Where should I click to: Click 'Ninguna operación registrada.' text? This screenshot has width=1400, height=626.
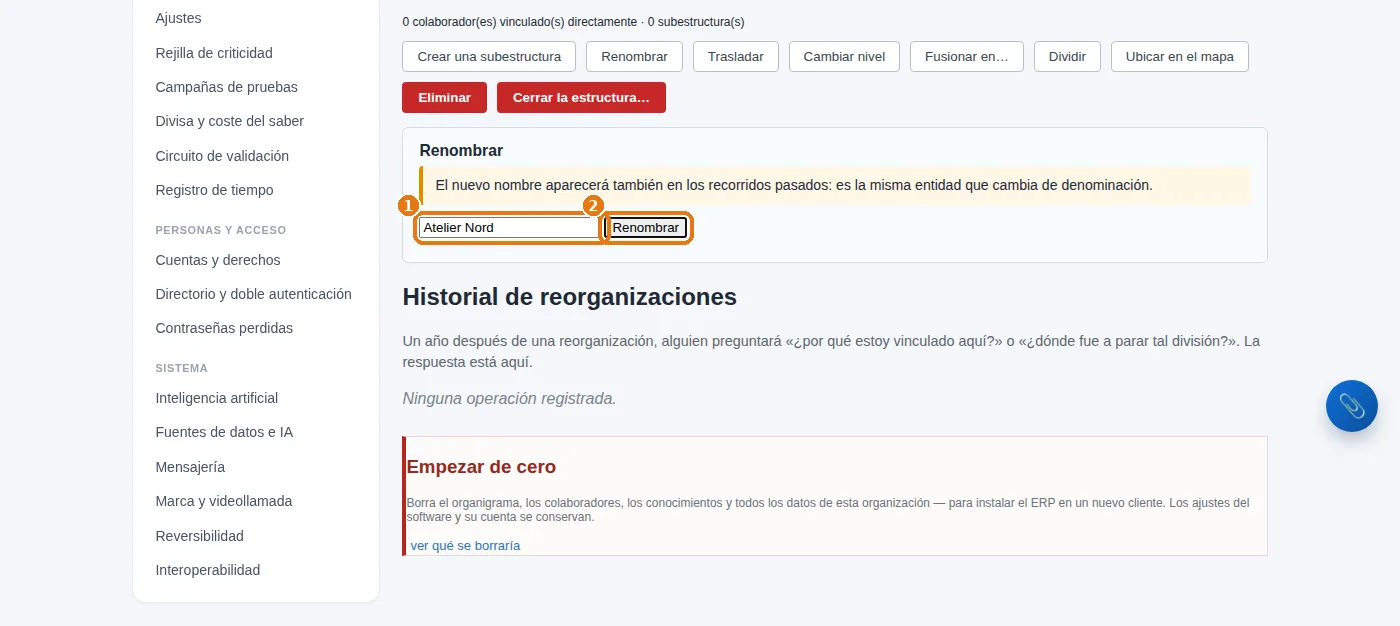click(x=509, y=398)
